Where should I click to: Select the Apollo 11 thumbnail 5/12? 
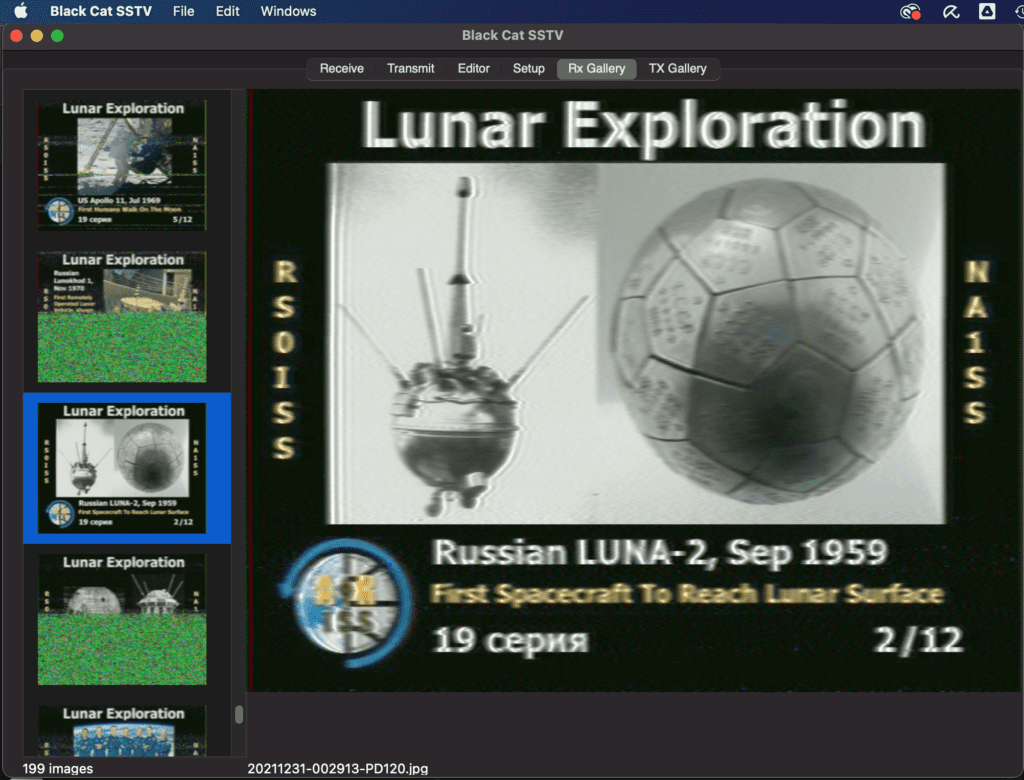point(122,165)
